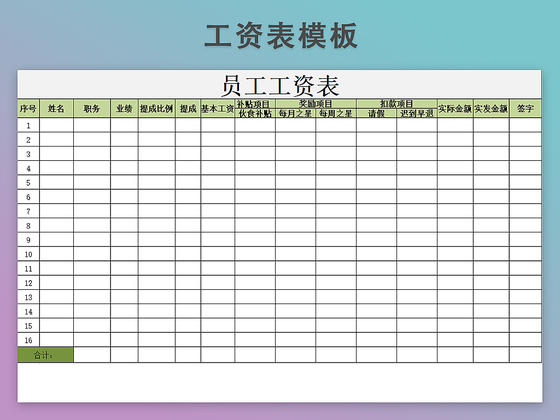Select row number 6 cell

[29, 196]
